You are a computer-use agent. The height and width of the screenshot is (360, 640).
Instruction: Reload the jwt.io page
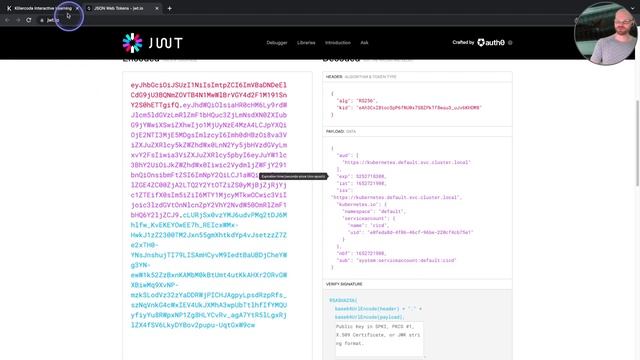[x=29, y=20]
